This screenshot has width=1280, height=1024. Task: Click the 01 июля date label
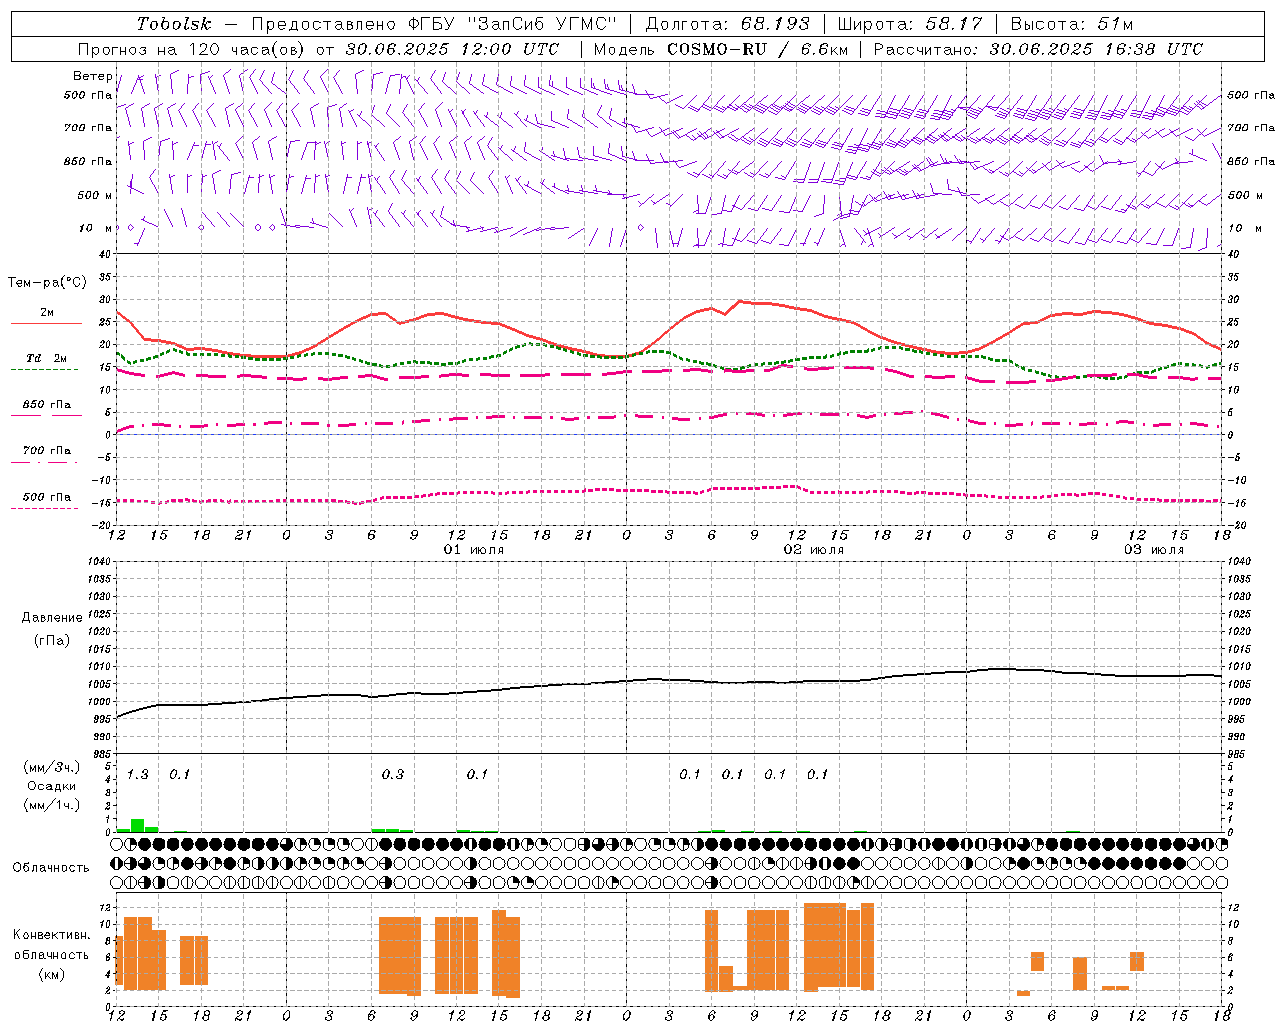[x=474, y=550]
